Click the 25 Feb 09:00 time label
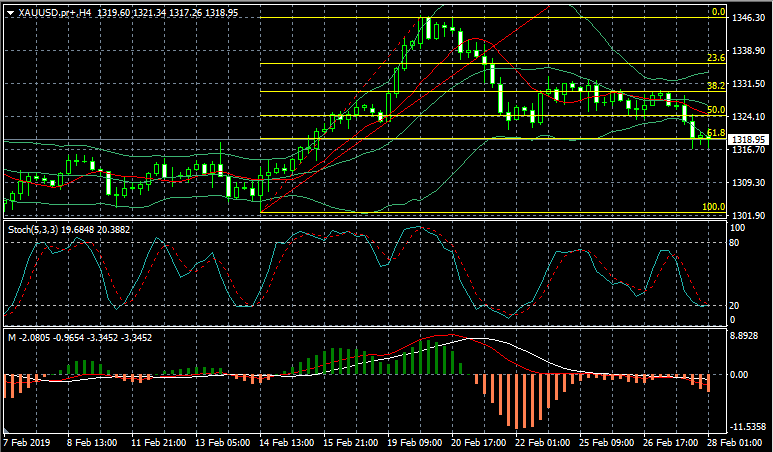773x452 pixels. point(607,443)
